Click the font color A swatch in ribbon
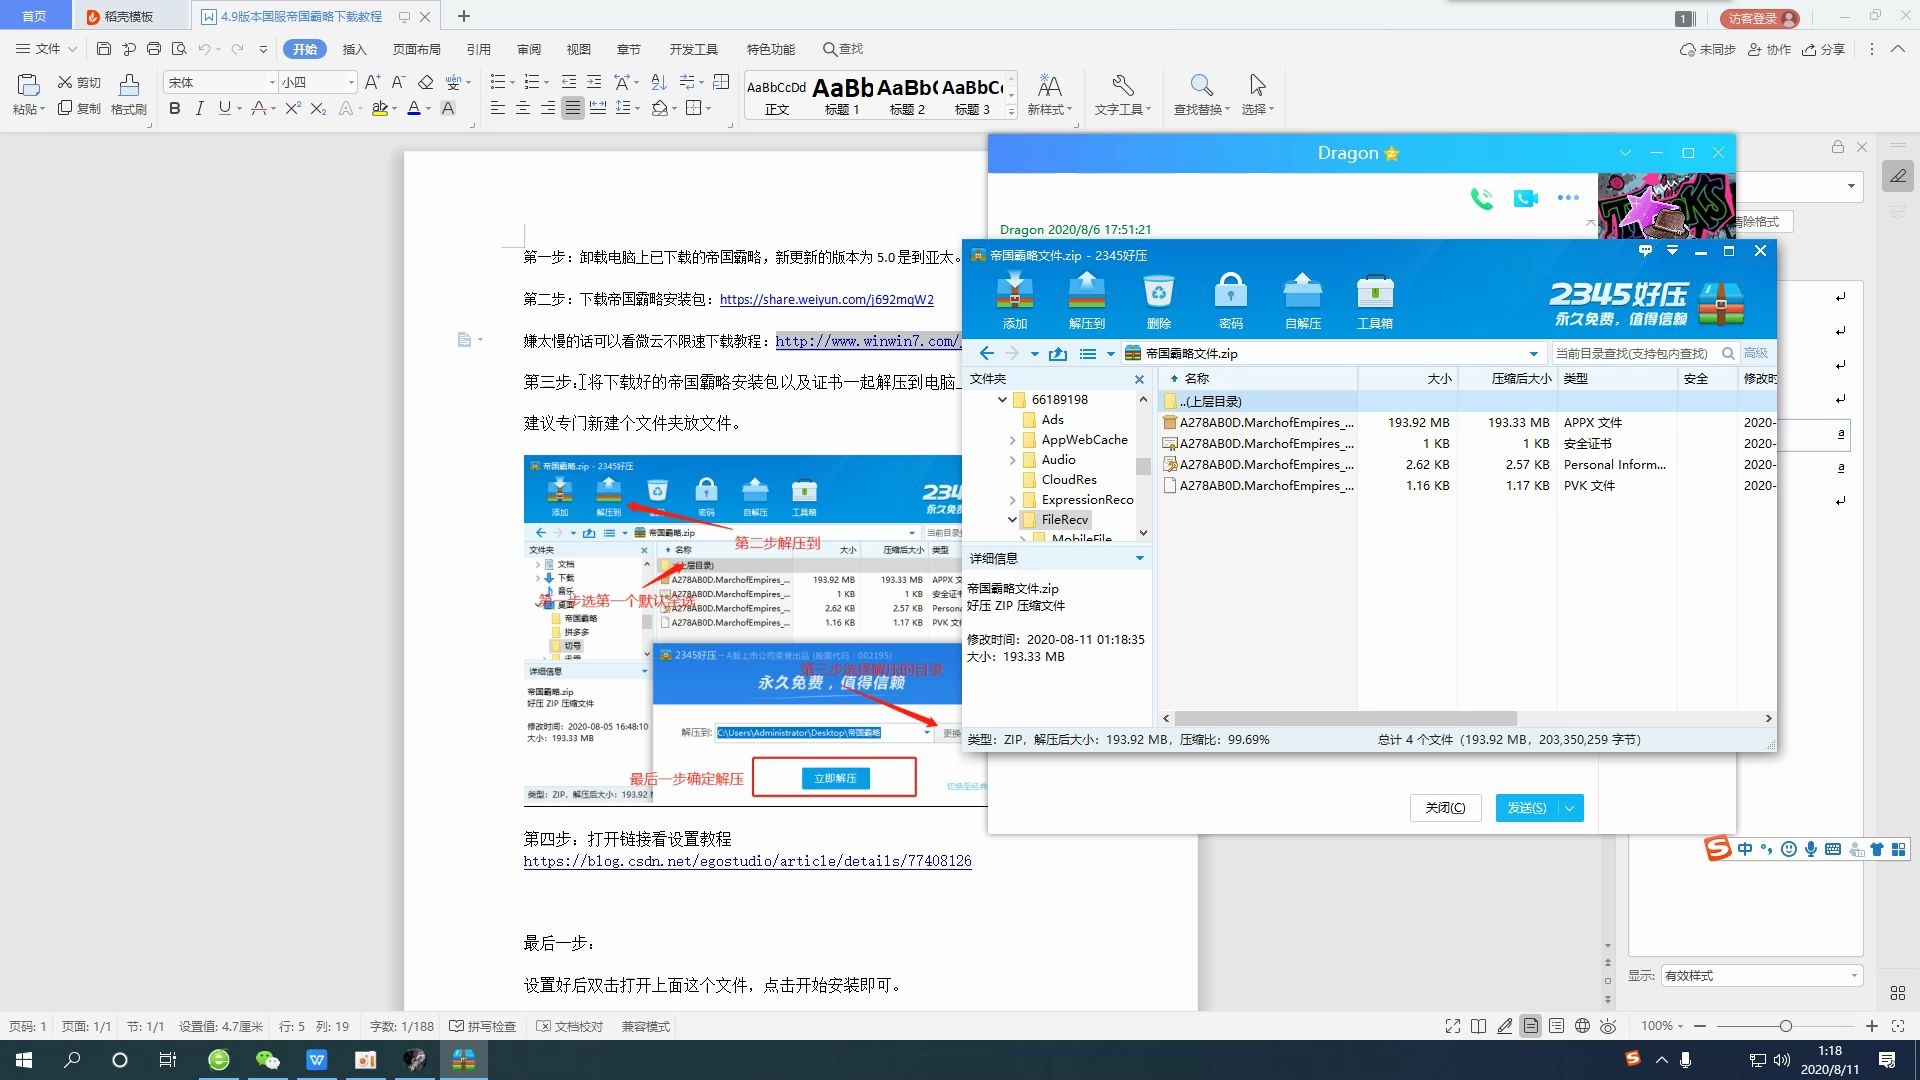1920x1080 pixels. pos(414,108)
